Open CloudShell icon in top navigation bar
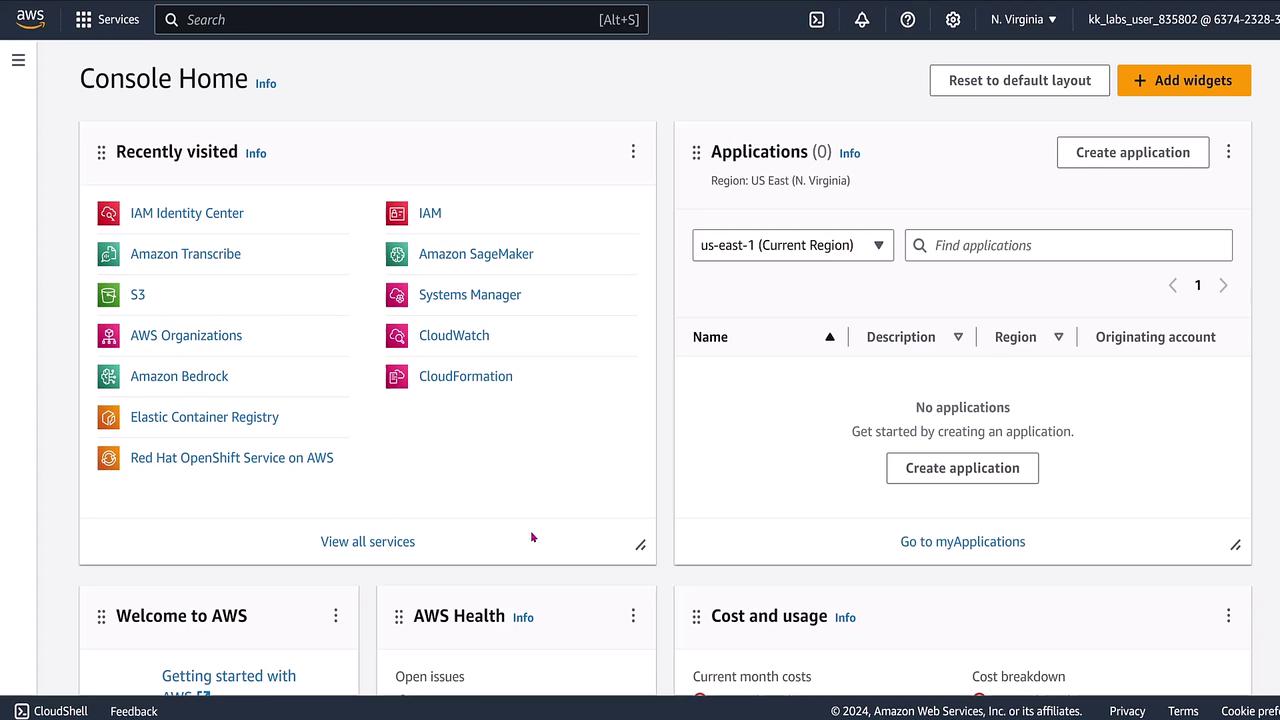This screenshot has height=720, width=1280. pos(817,20)
